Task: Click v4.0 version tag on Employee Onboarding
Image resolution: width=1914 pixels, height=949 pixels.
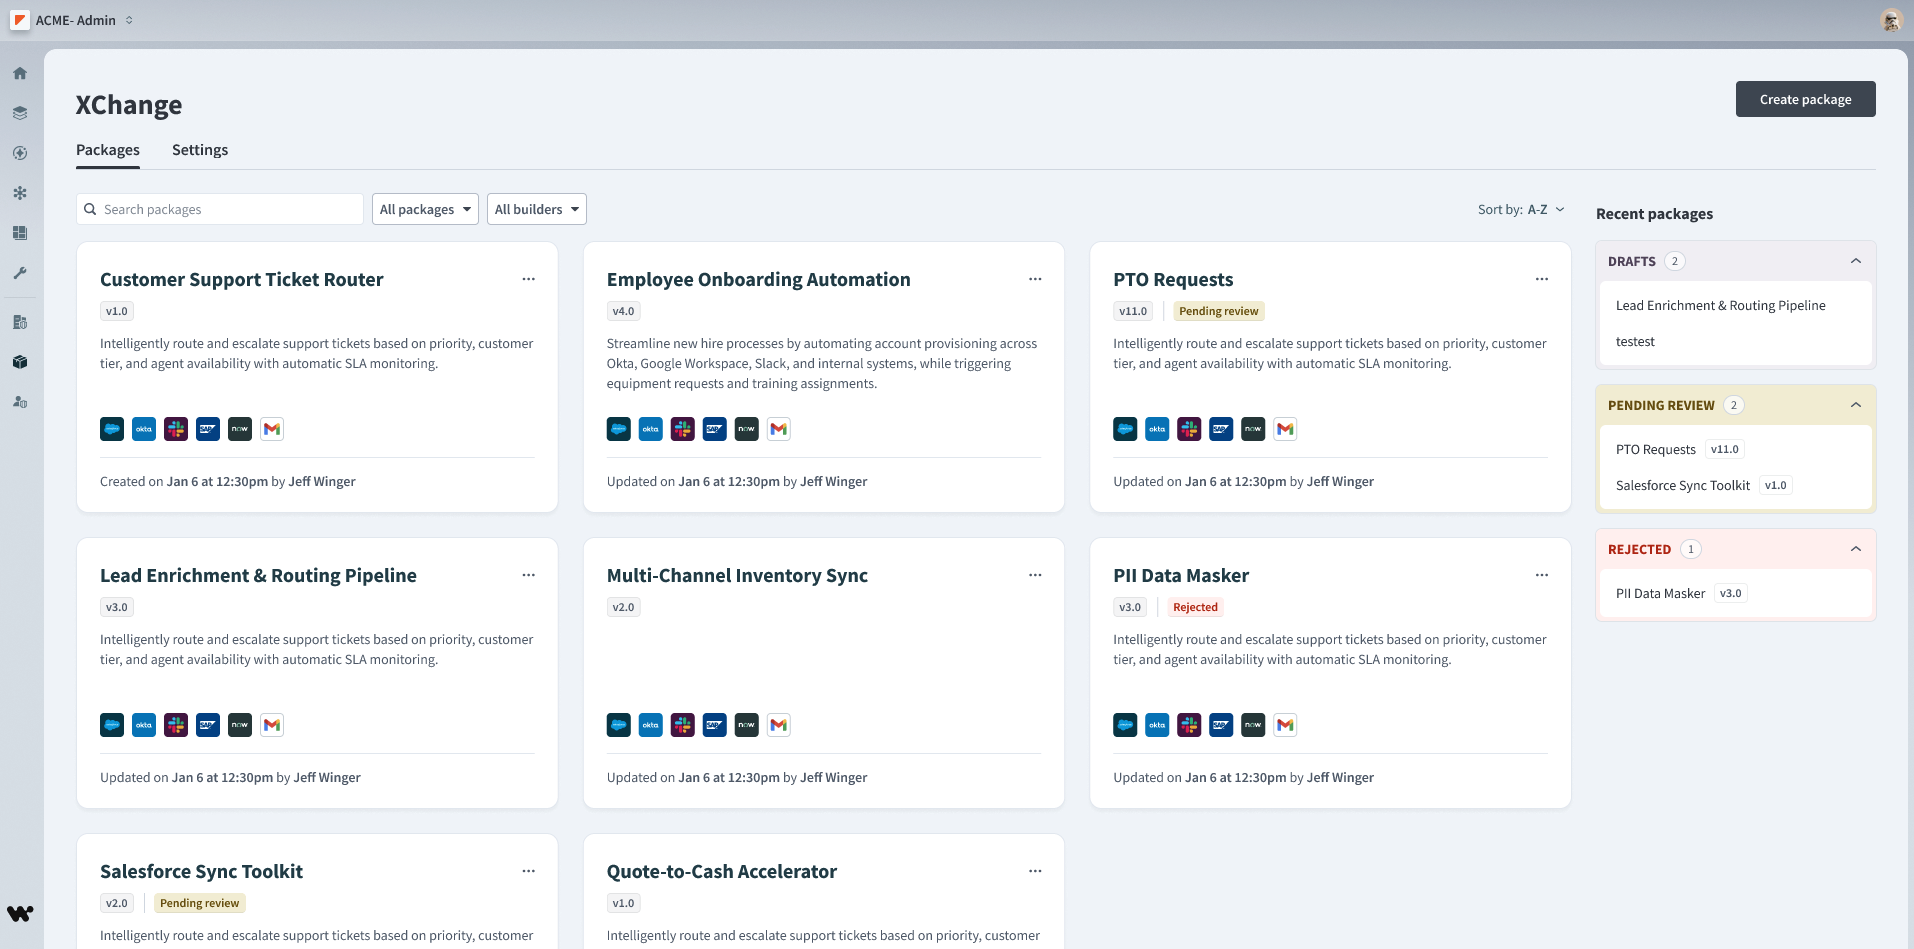Action: (x=623, y=311)
